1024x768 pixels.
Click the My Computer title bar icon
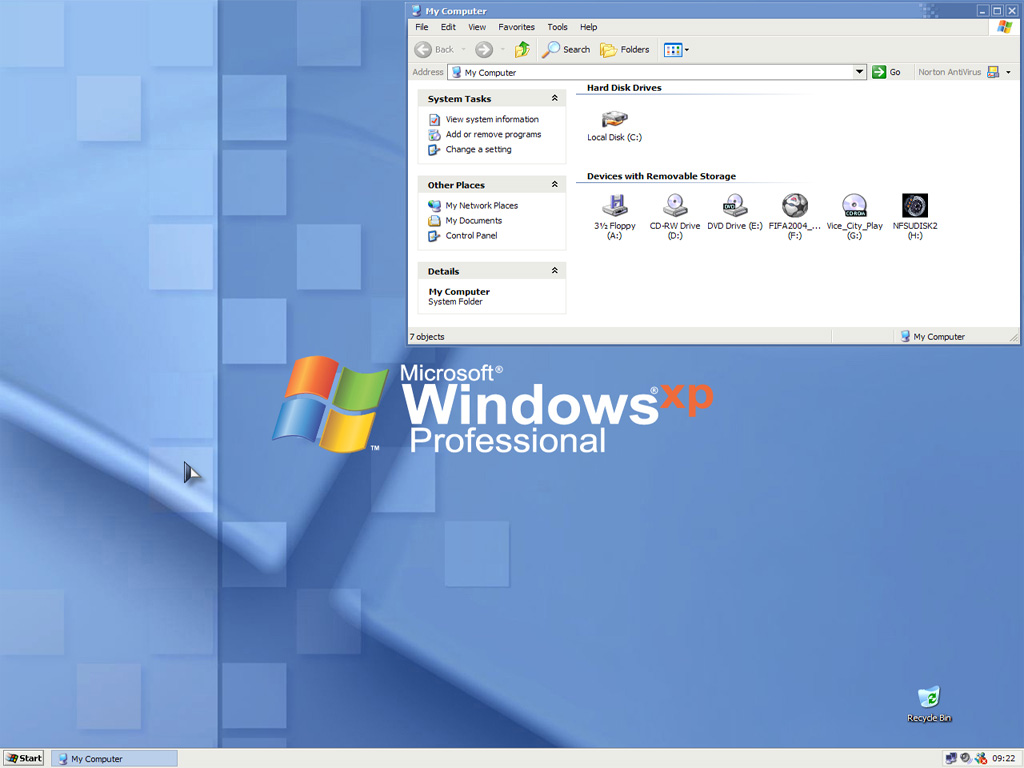click(x=416, y=10)
